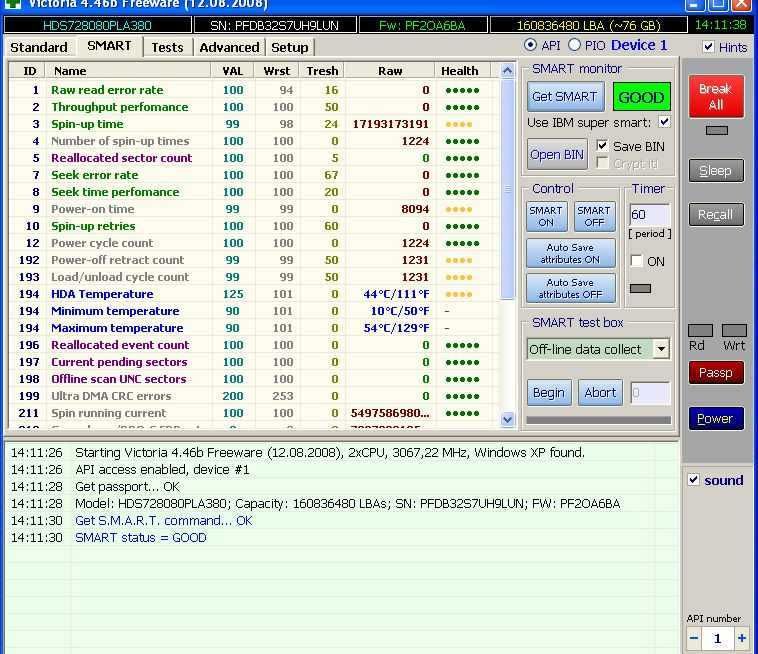Viewport: 758px width, 654px height.
Task: Switch to the Standard tab
Action: tap(39, 47)
